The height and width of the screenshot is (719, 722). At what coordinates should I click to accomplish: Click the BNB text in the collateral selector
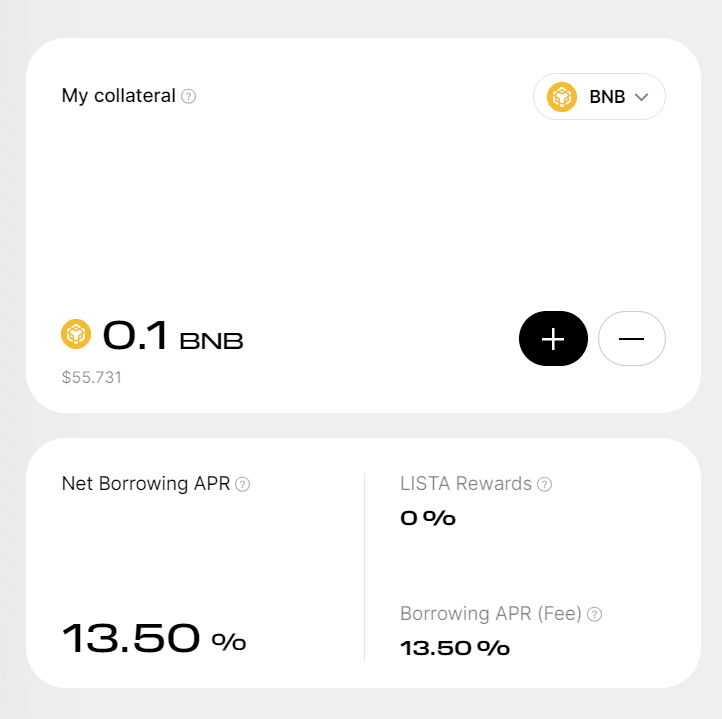click(607, 97)
